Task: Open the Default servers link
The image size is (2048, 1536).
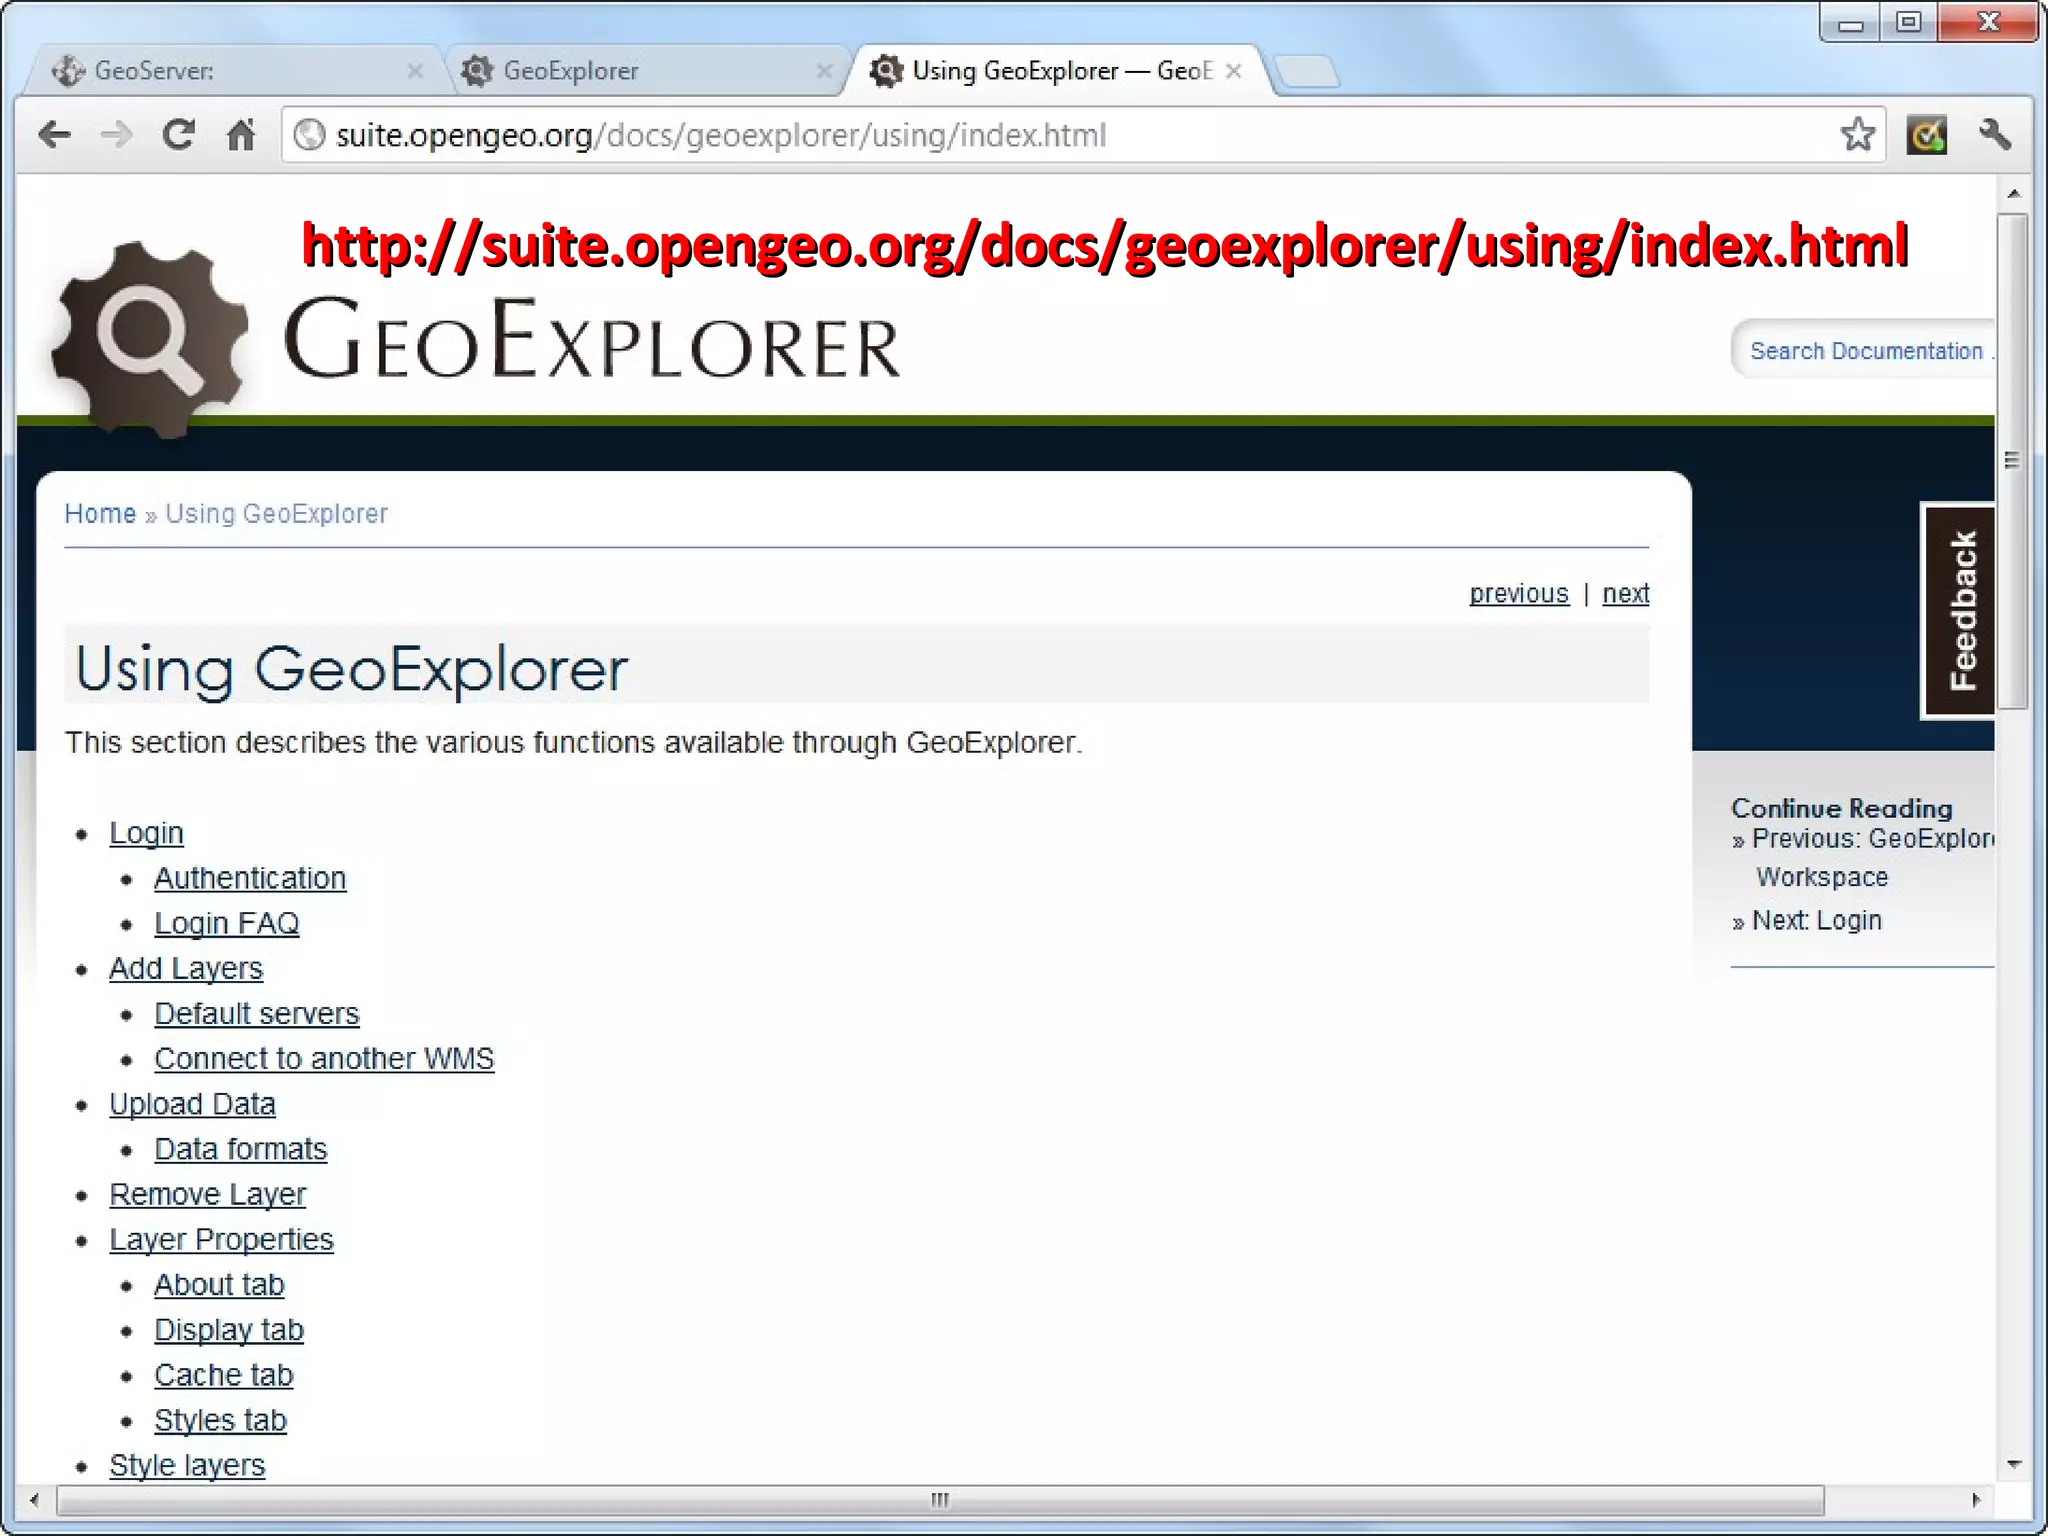Action: [x=256, y=1013]
